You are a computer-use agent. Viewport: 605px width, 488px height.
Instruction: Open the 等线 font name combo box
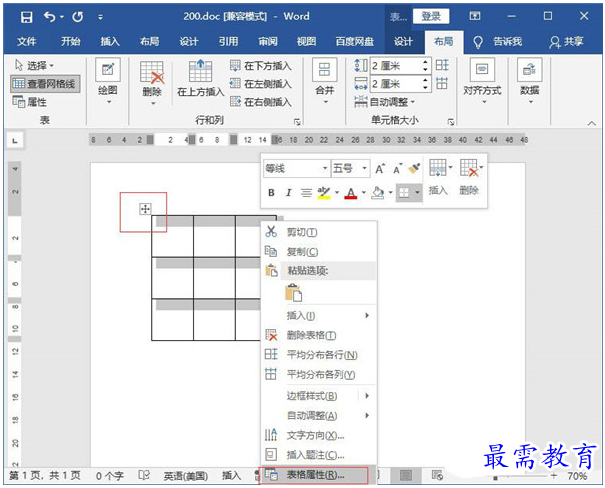tap(297, 169)
